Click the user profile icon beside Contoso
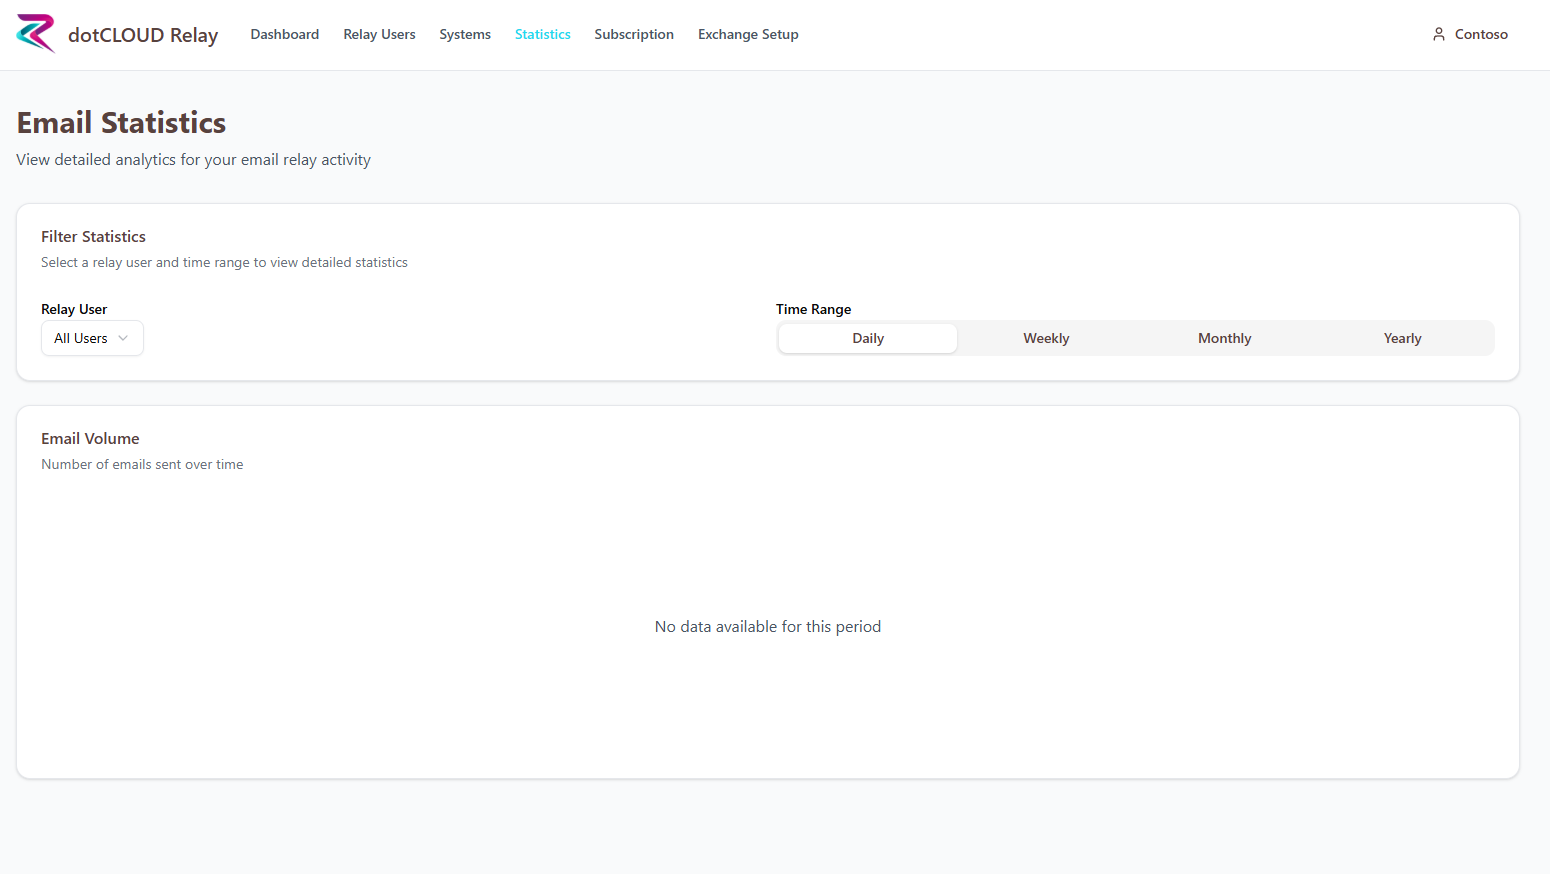This screenshot has width=1550, height=874. [x=1438, y=34]
